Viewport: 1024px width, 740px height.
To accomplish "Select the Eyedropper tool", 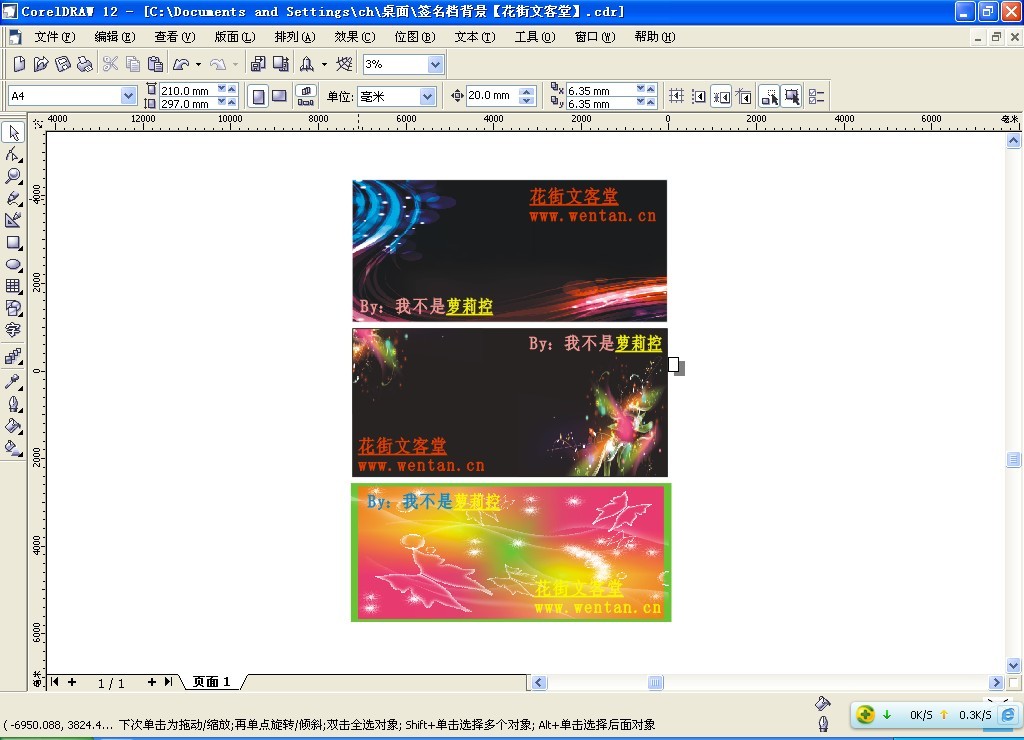I will point(14,382).
